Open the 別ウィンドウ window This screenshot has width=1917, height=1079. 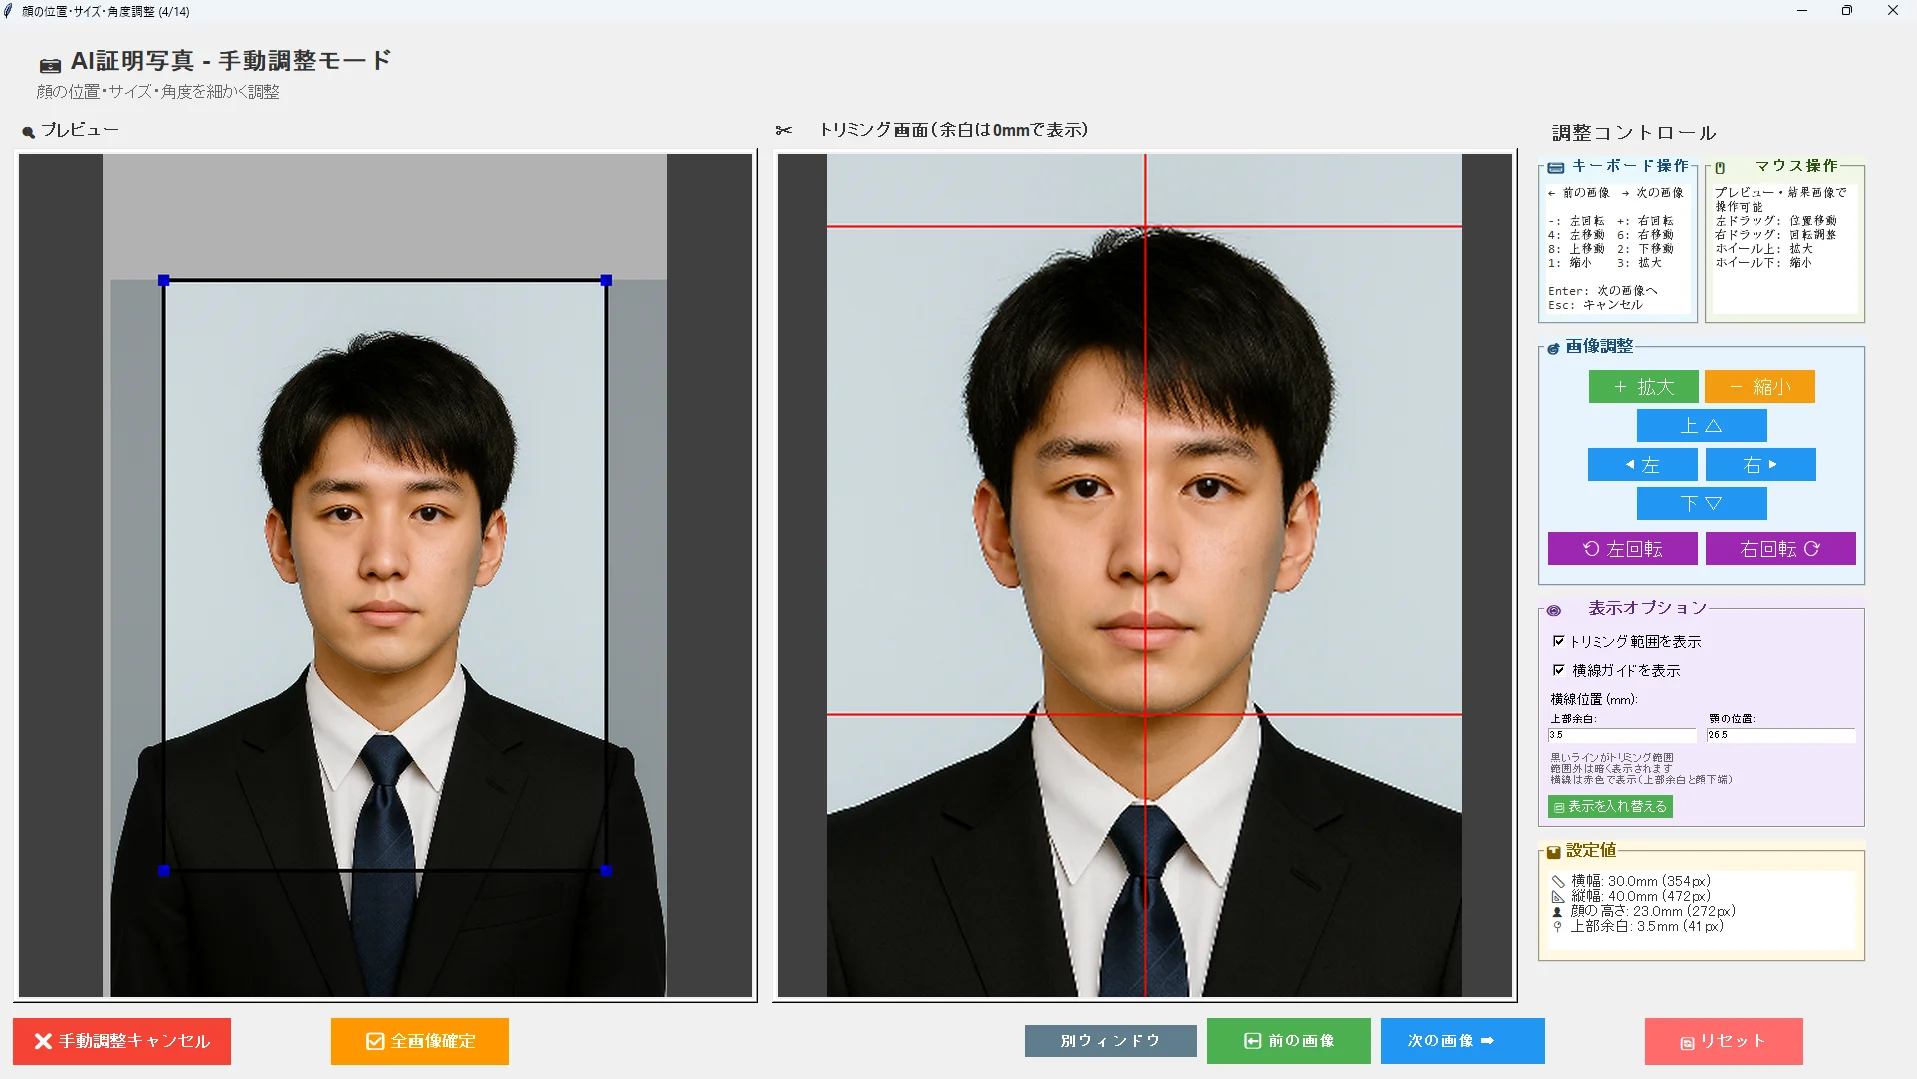1110,1040
